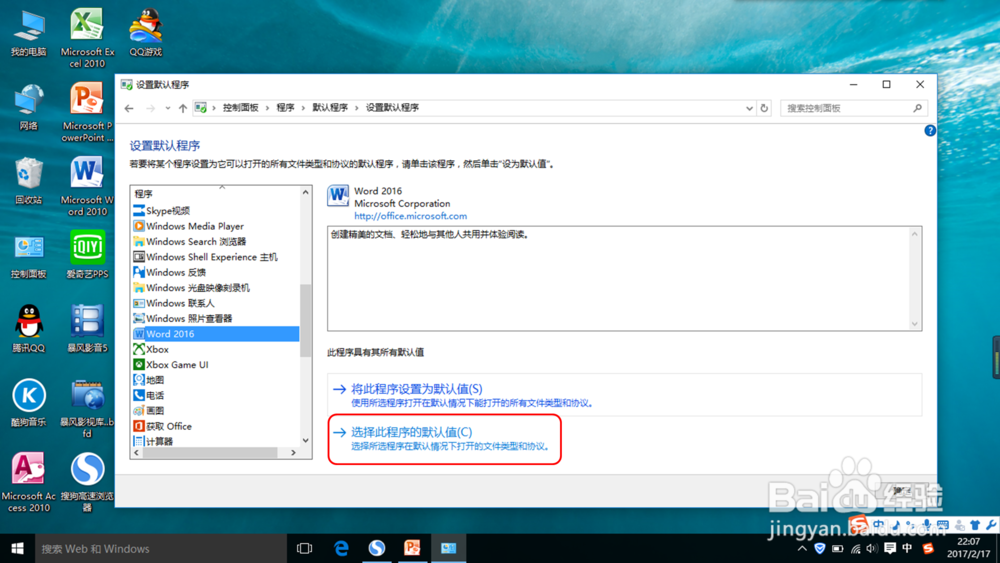Open the Control Panel taskbar button
The height and width of the screenshot is (563, 1000).
(448, 548)
